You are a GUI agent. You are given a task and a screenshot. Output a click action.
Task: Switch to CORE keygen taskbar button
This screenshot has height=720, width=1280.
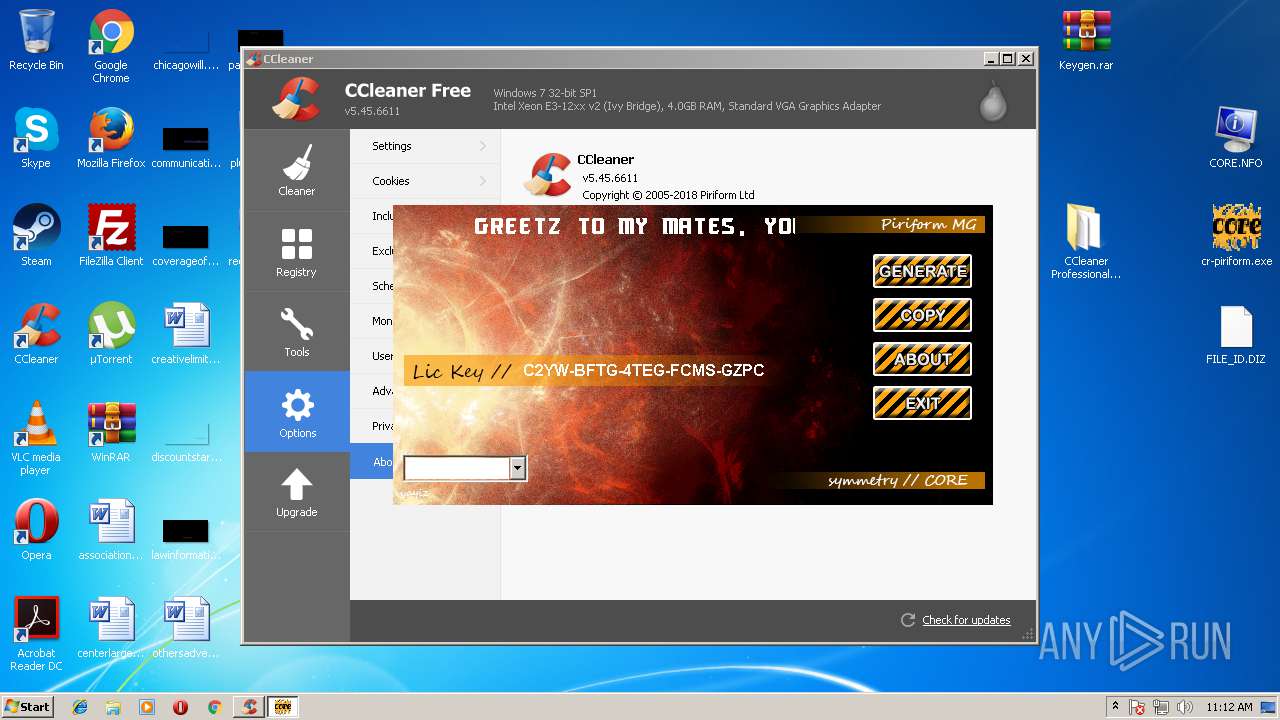[x=282, y=706]
